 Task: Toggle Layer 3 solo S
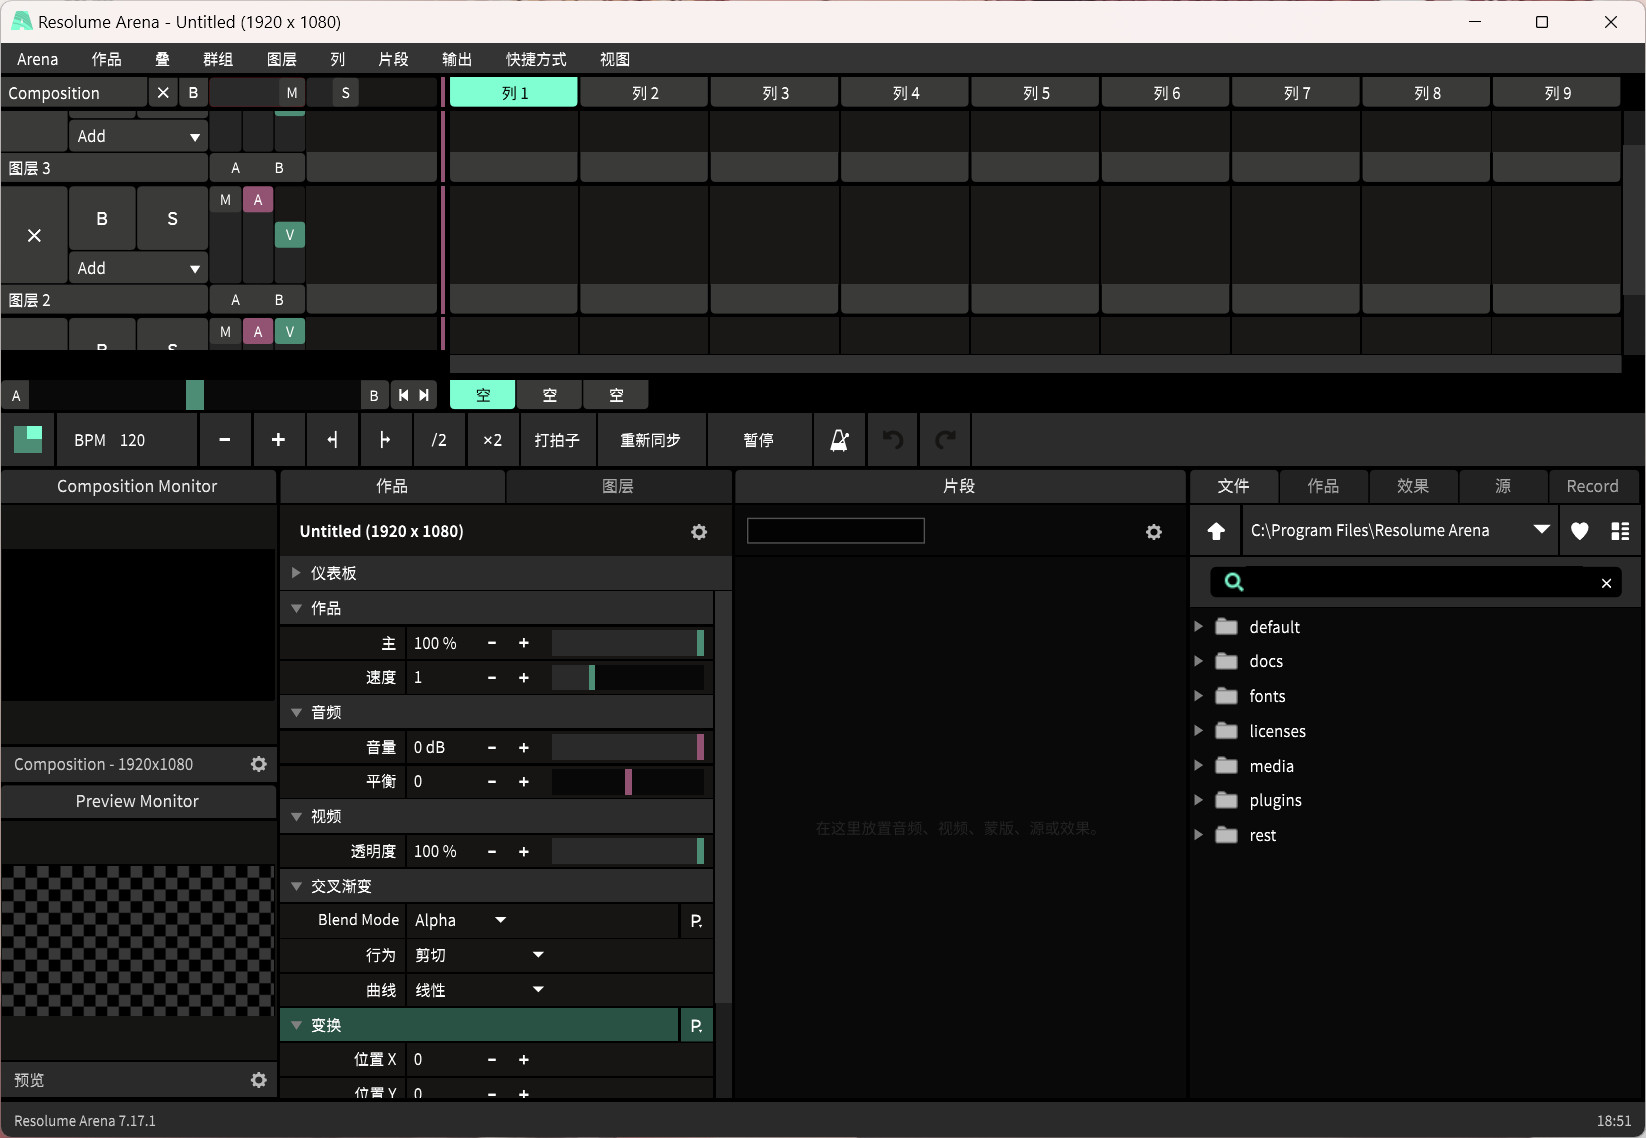click(x=172, y=219)
